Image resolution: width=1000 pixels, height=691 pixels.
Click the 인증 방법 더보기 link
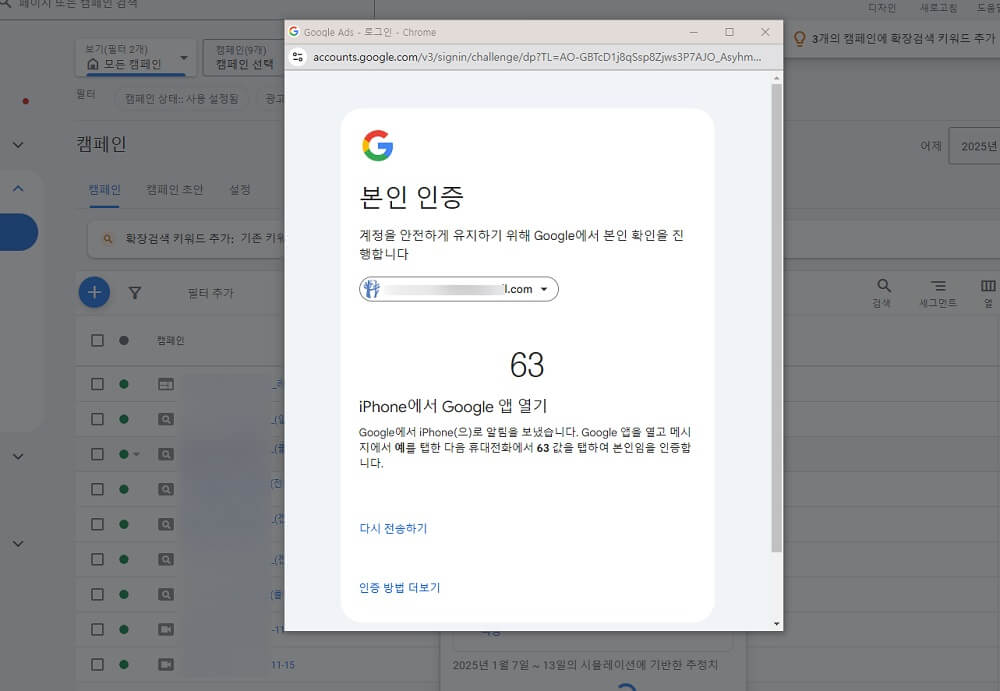(402, 588)
